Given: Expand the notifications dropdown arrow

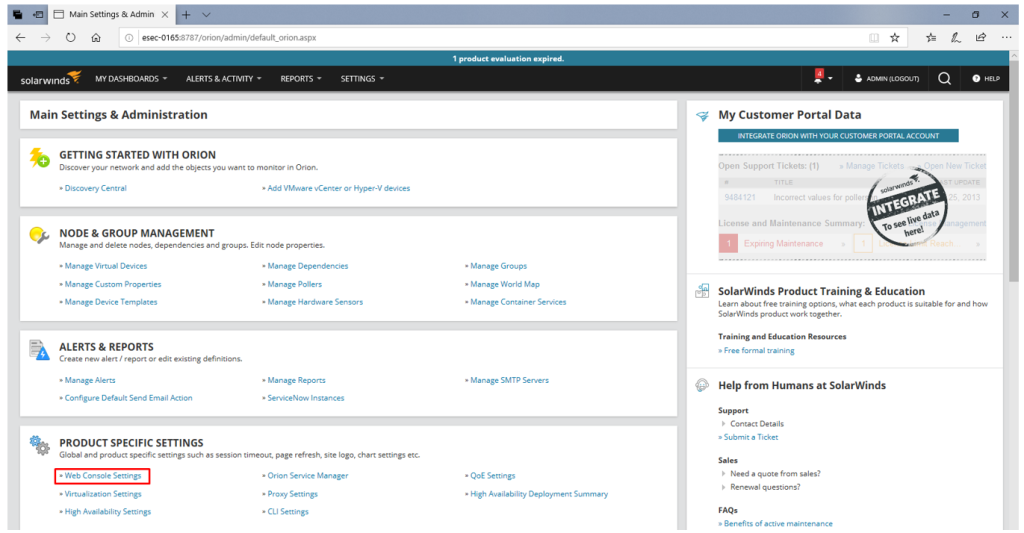Looking at the screenshot, I should [x=830, y=78].
